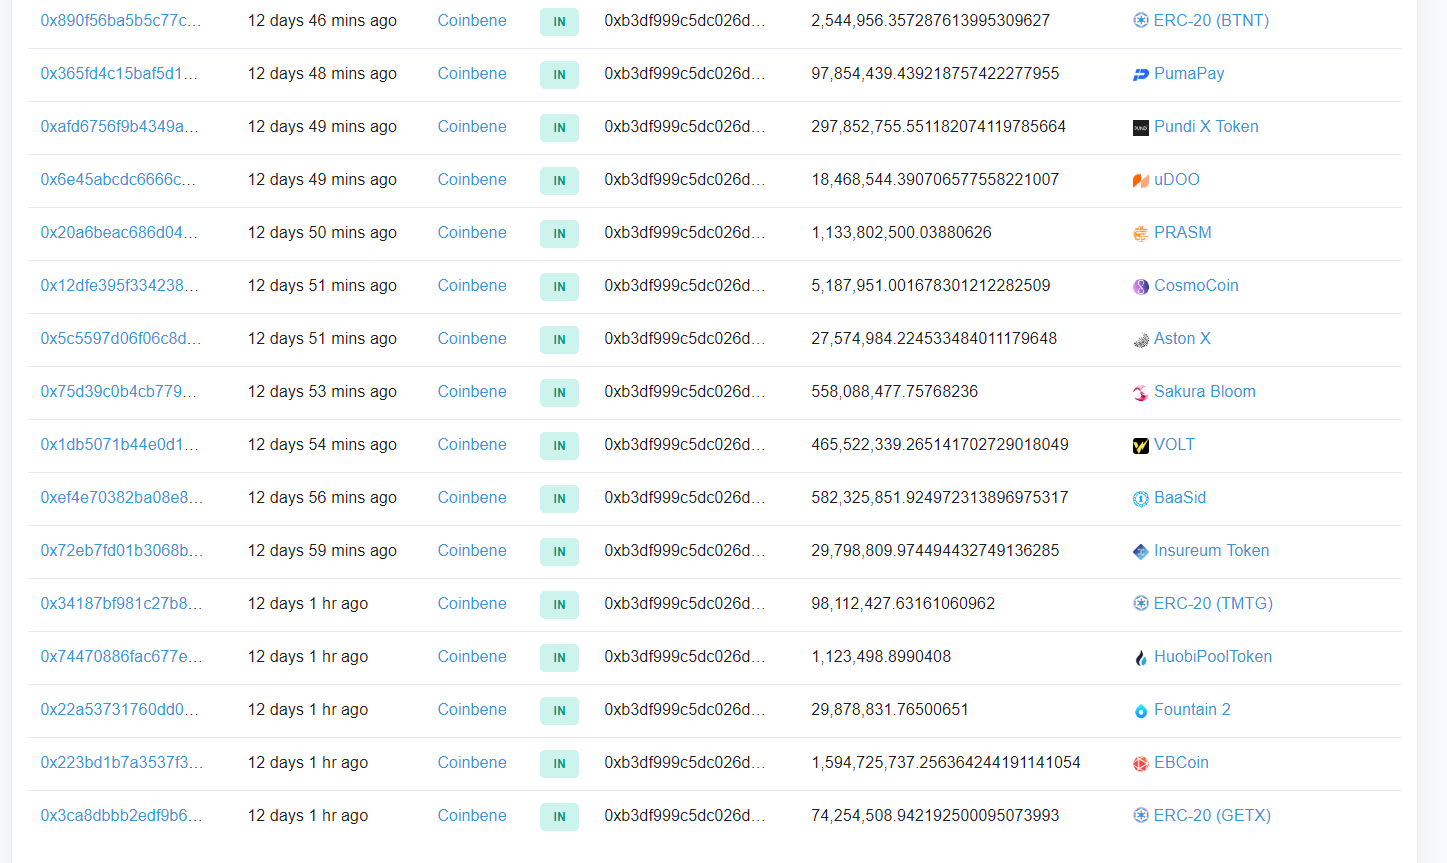Open transaction hash 0x74470886fac677e...
This screenshot has height=863, width=1447.
pyautogui.click(x=121, y=656)
